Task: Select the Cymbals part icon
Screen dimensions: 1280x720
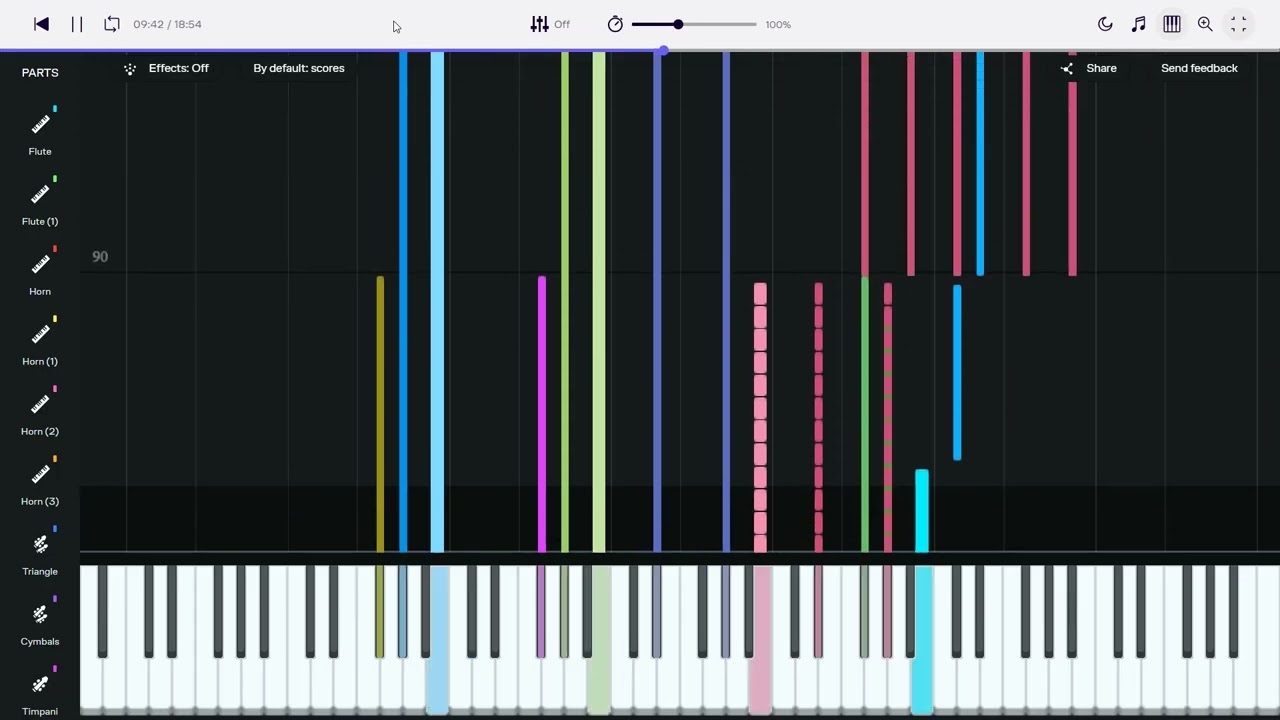Action: 40,614
